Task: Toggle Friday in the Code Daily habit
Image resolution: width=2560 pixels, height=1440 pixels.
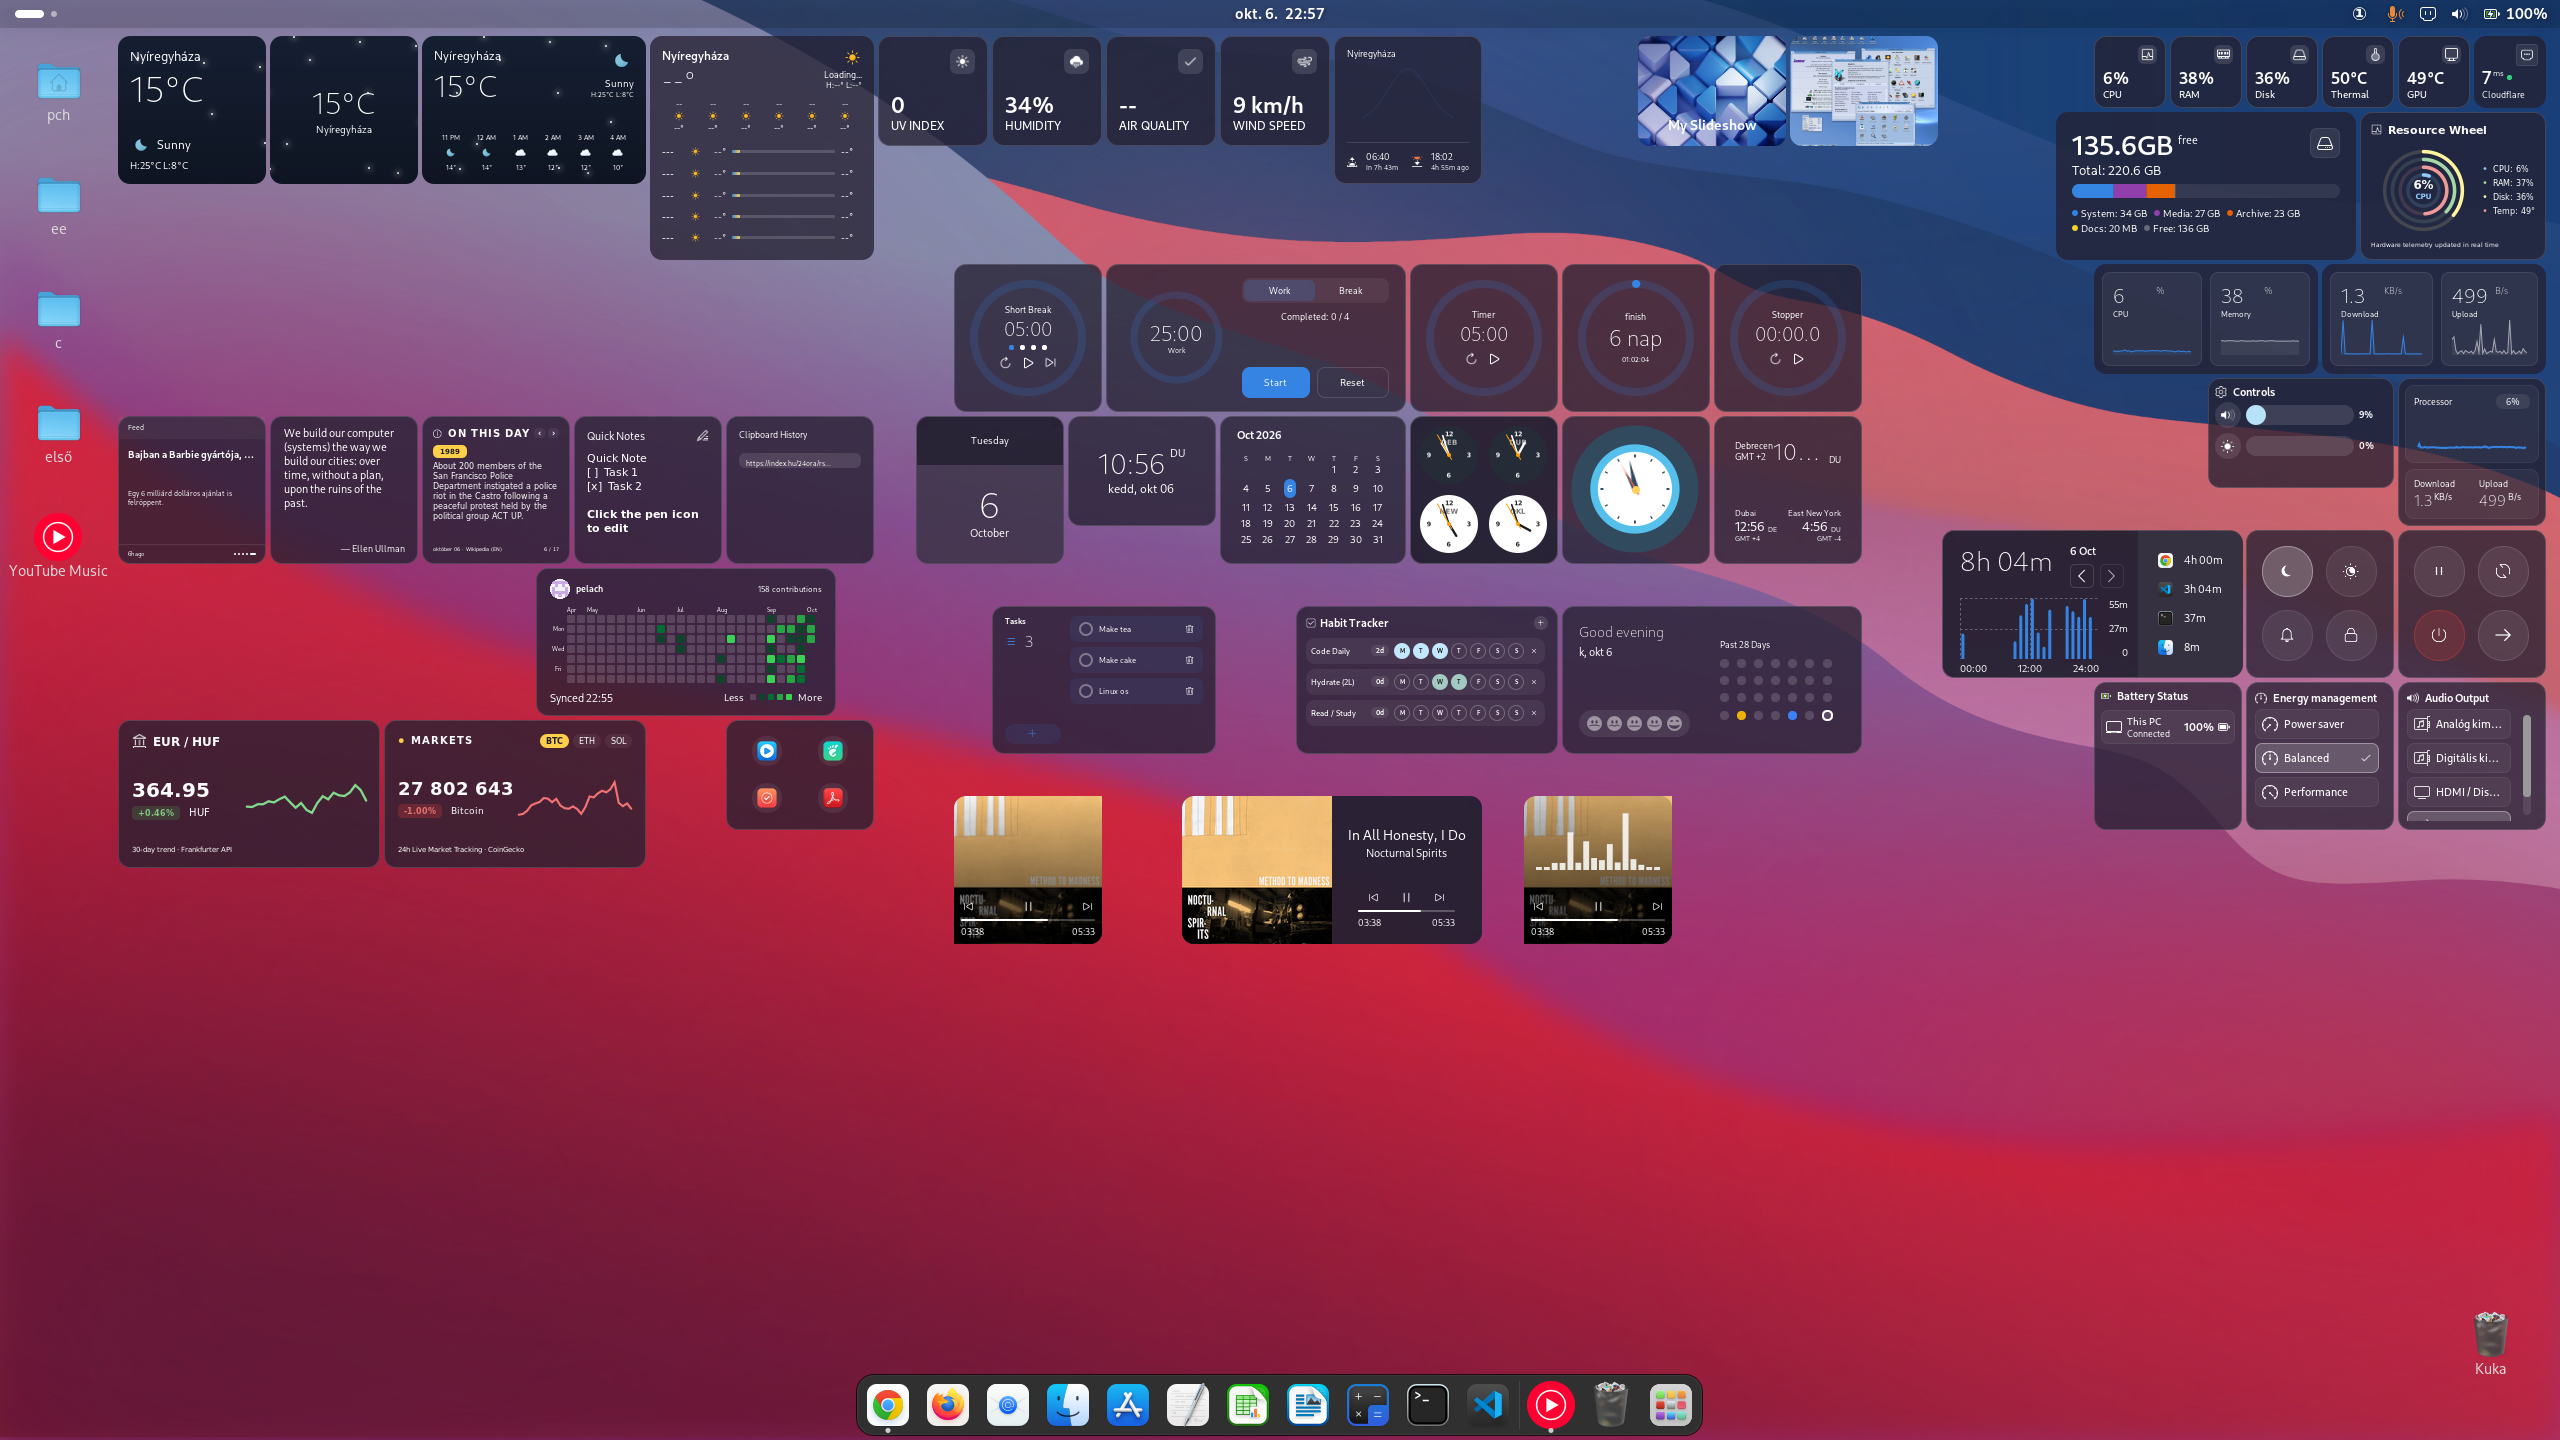Action: tap(1478, 651)
